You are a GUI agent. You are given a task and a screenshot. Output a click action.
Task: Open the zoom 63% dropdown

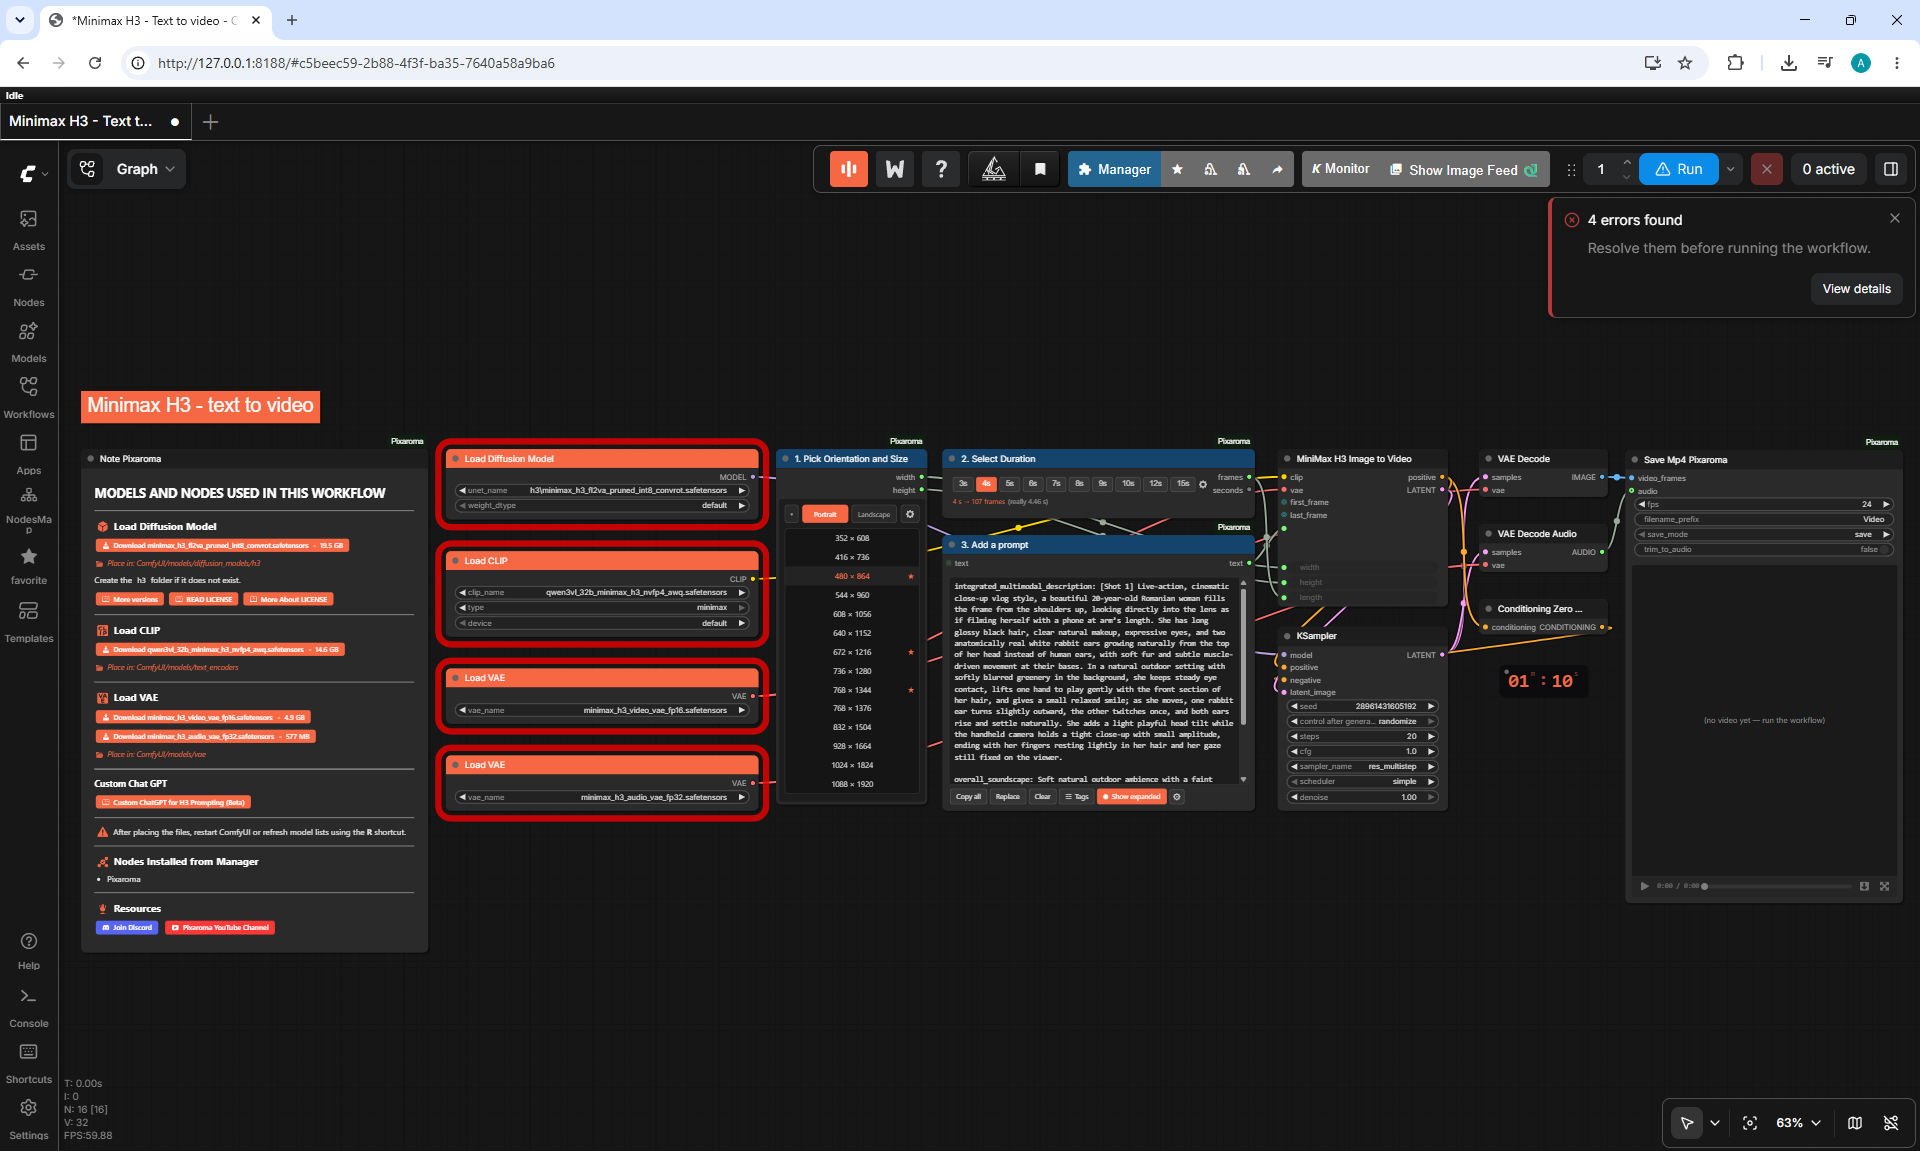pyautogui.click(x=1797, y=1123)
